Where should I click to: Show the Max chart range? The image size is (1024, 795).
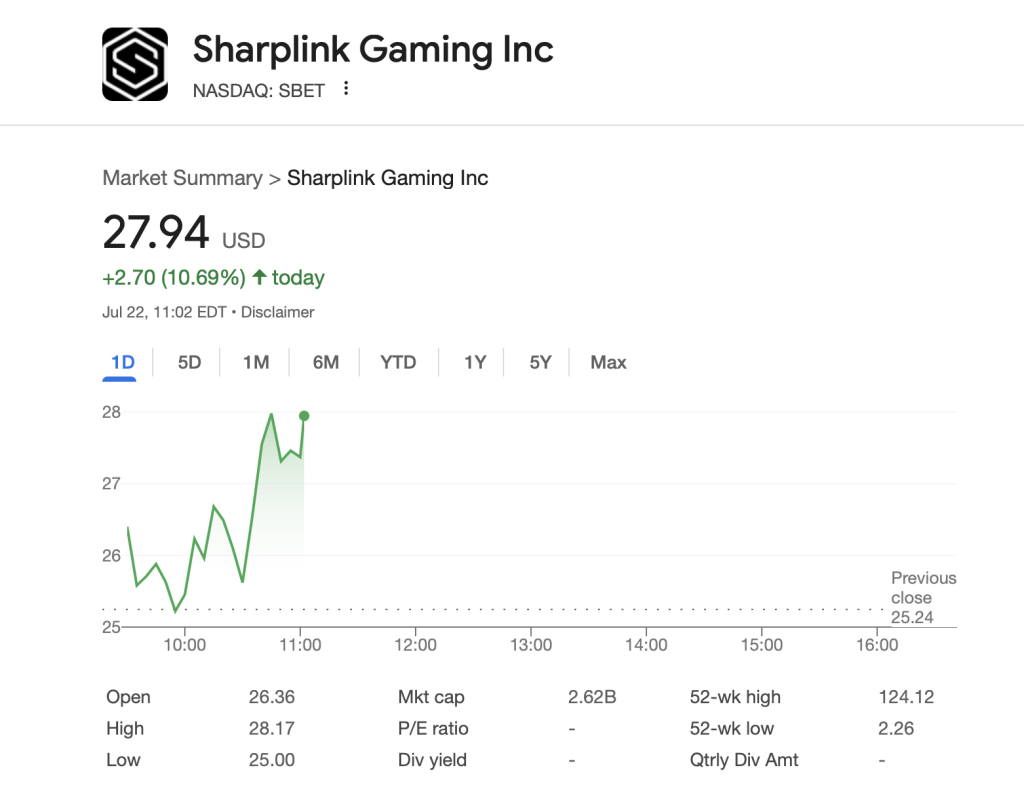(x=608, y=362)
